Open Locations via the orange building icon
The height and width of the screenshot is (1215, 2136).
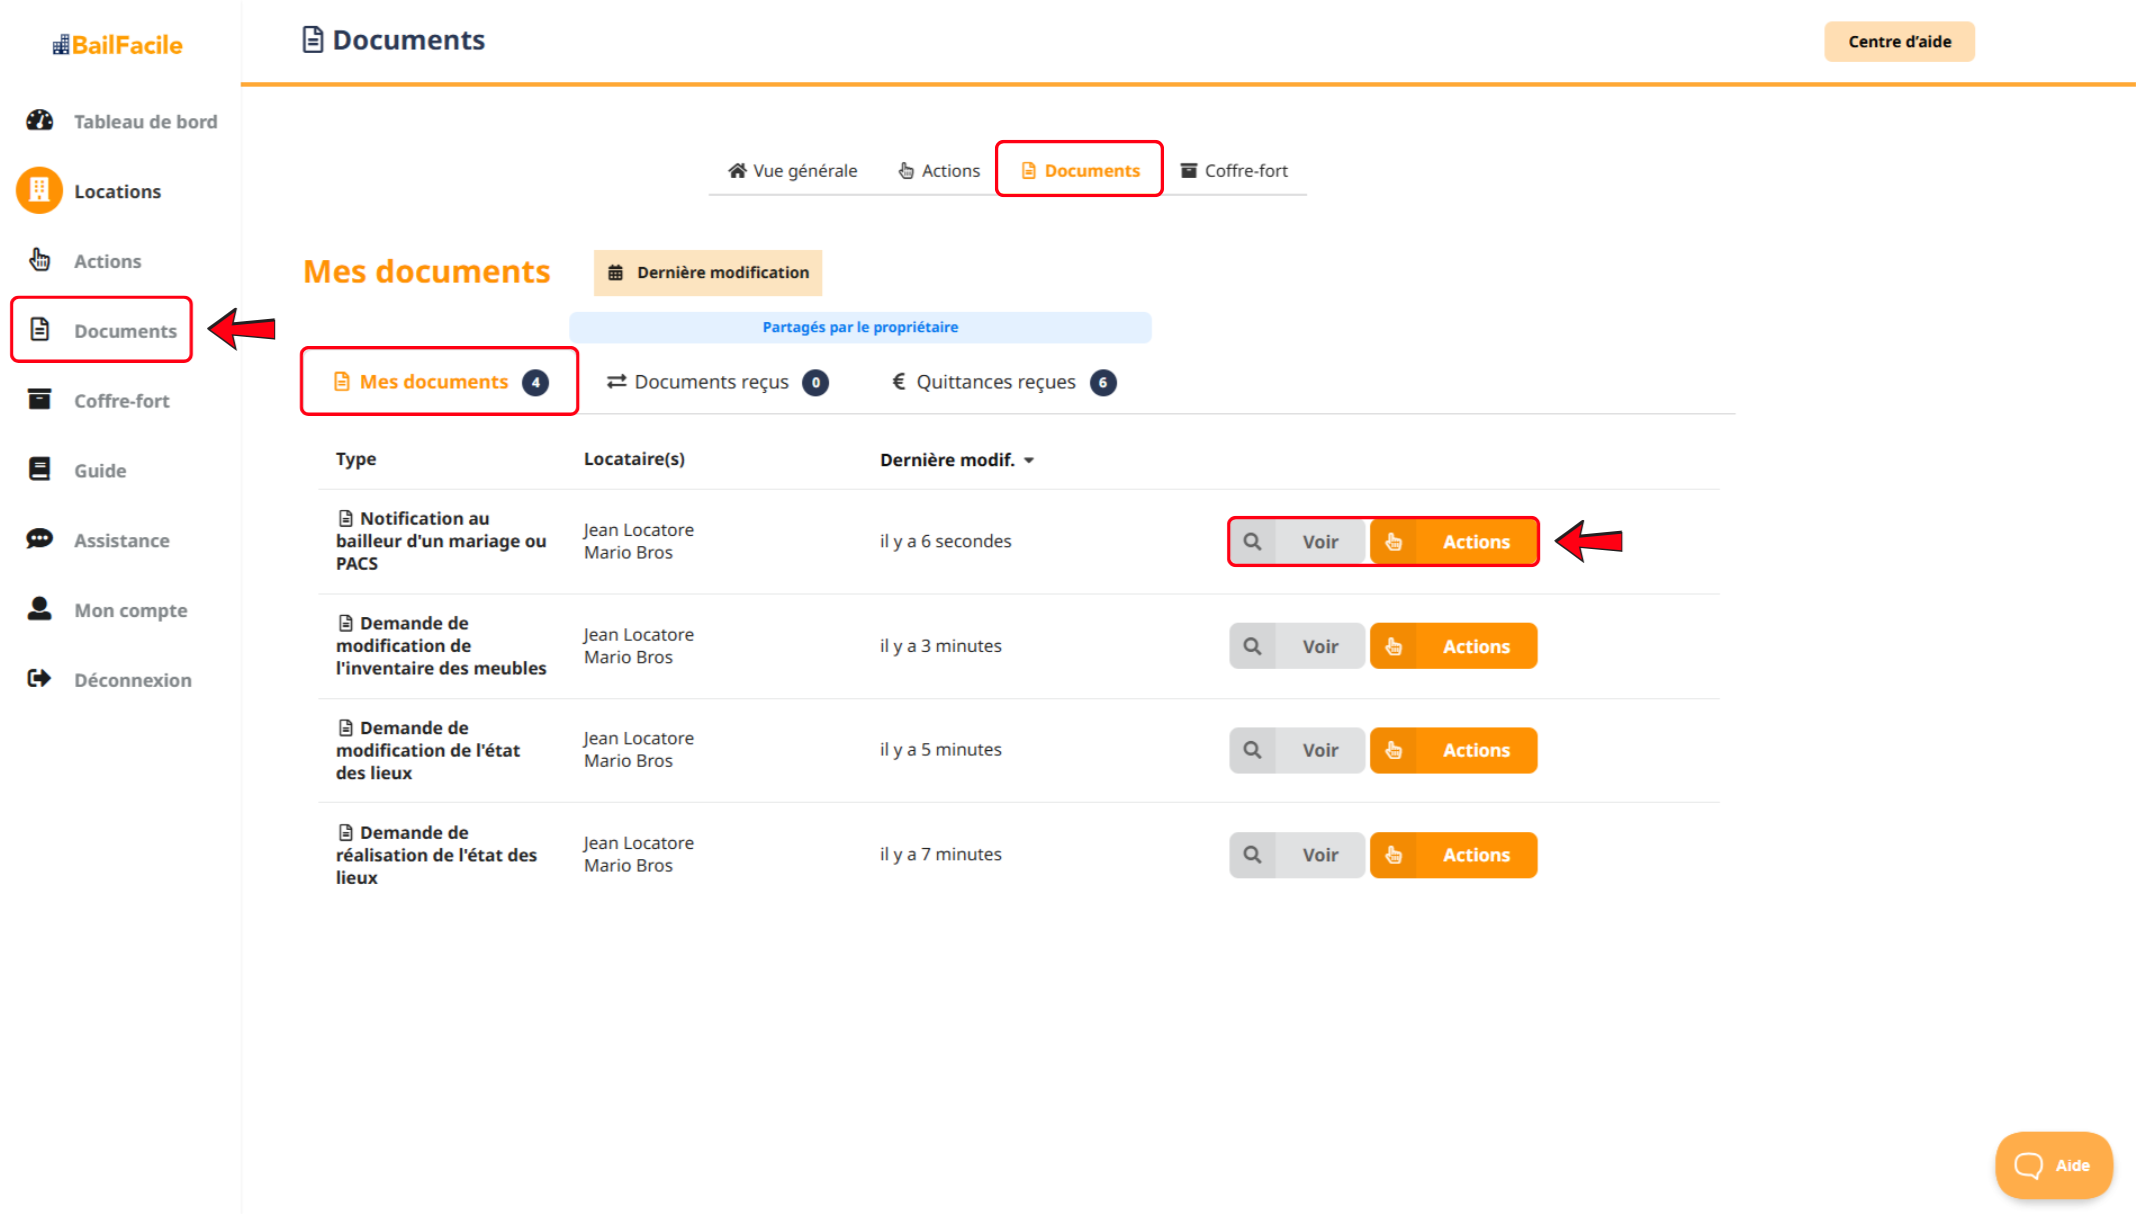click(40, 190)
